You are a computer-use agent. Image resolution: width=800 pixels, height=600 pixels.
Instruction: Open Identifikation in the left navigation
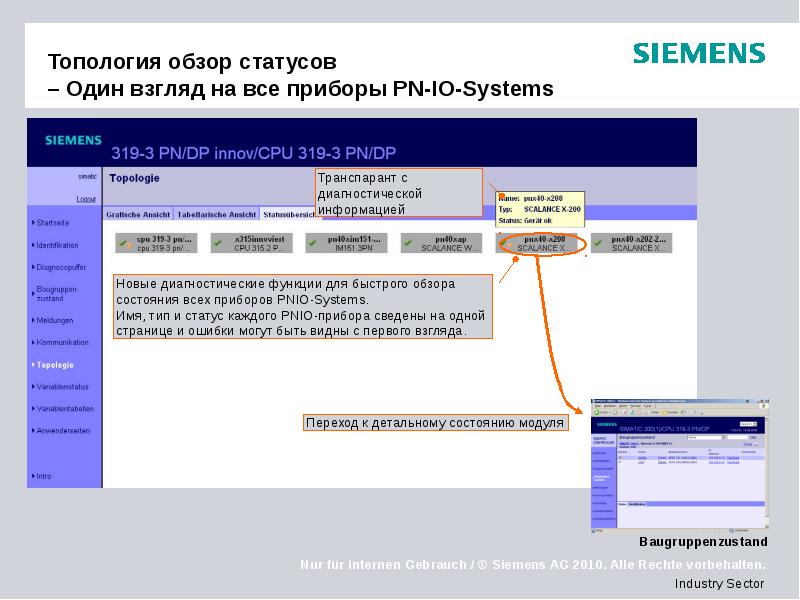coord(57,245)
